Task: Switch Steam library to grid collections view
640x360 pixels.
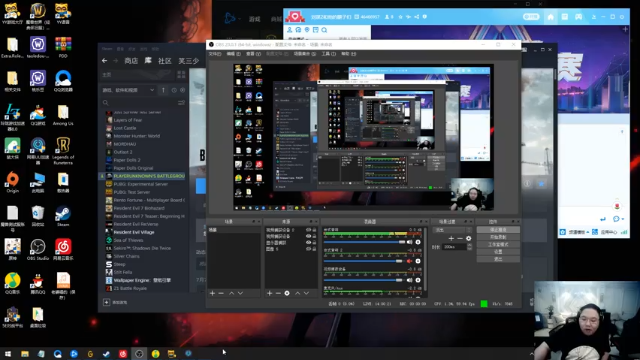Action: [181, 75]
